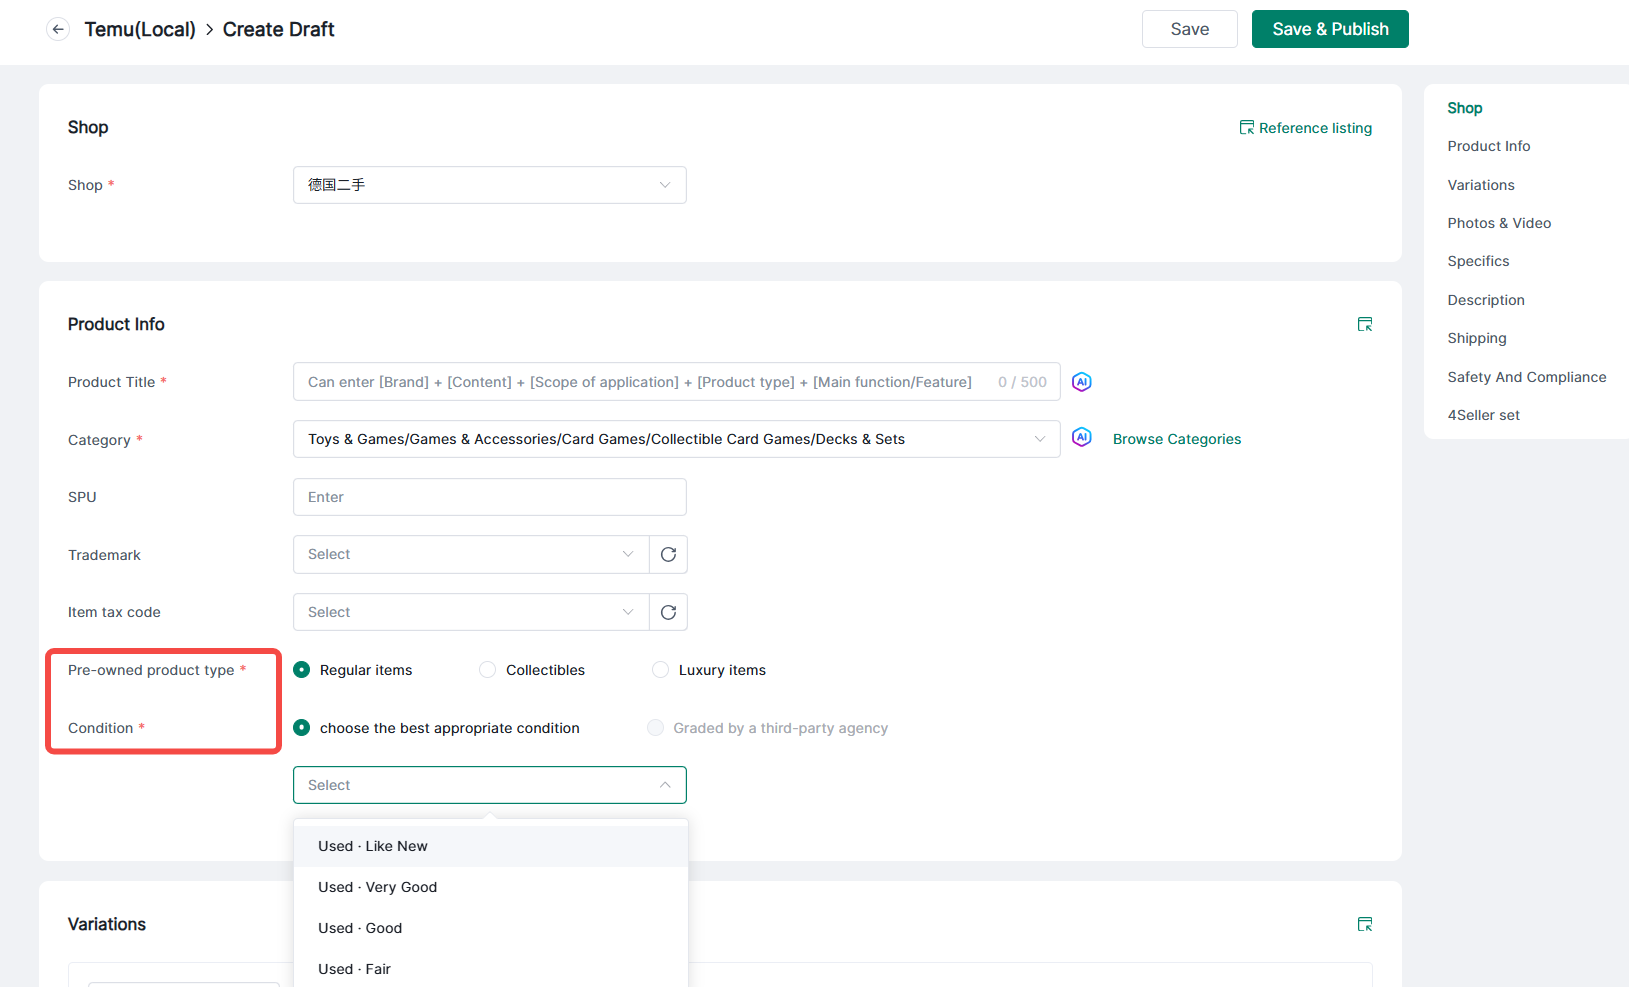Click the Reference listing link
The width and height of the screenshot is (1629, 987).
coord(1306,128)
